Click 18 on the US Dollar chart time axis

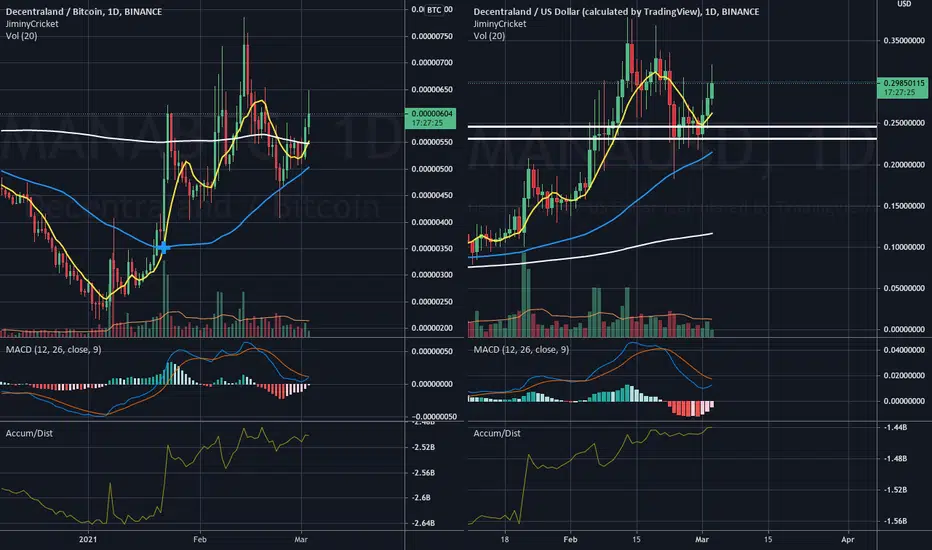[505, 539]
